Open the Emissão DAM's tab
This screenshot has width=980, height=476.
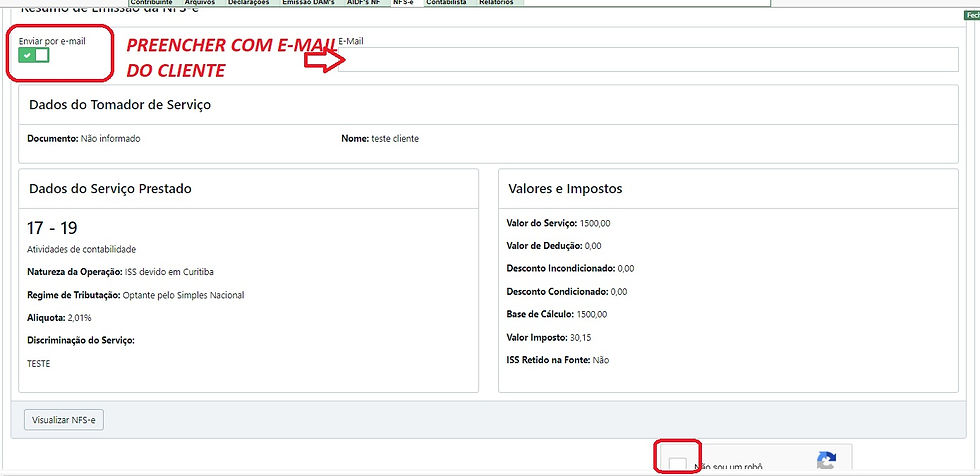(308, 2)
